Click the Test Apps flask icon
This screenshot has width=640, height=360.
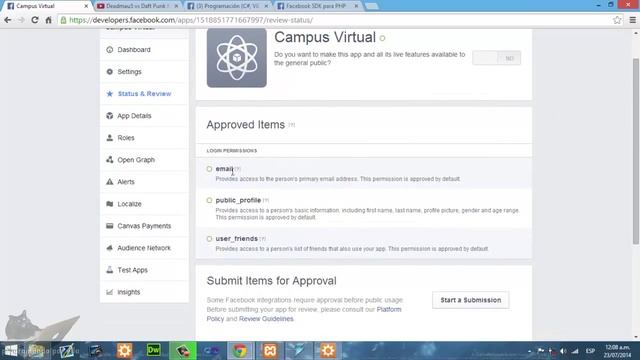coord(109,270)
